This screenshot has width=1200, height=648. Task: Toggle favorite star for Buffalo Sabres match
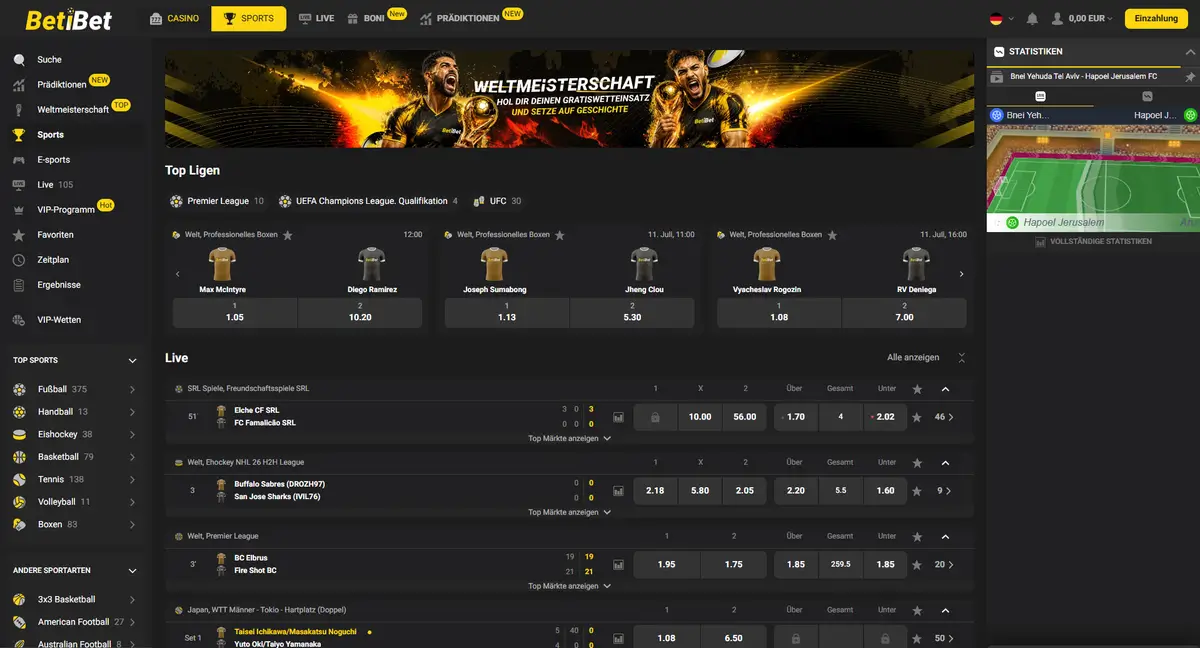(917, 491)
